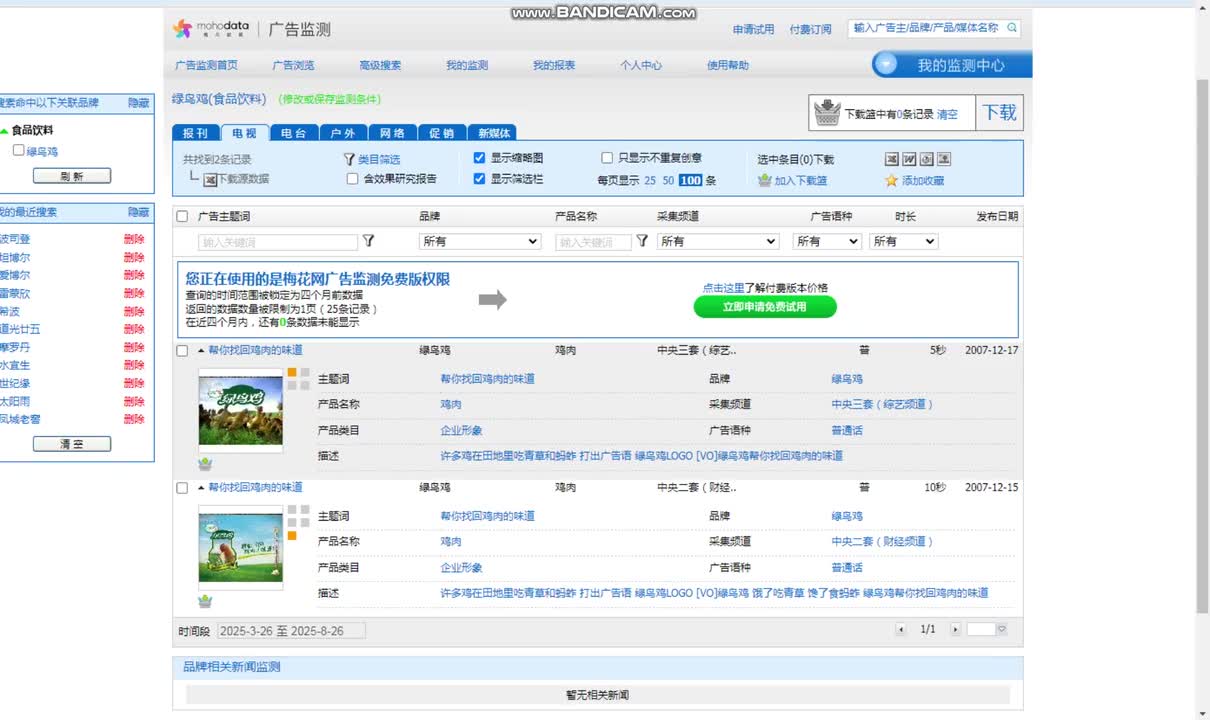
Task: Switch to the 促销 media tab
Action: click(x=442, y=133)
